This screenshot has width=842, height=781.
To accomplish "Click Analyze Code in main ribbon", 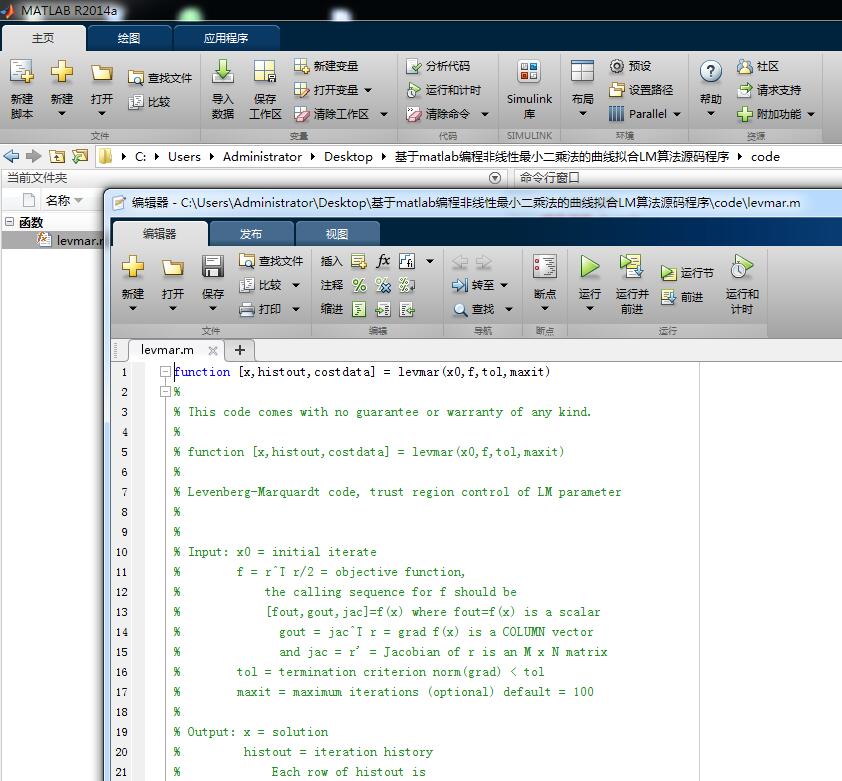I will (x=438, y=66).
